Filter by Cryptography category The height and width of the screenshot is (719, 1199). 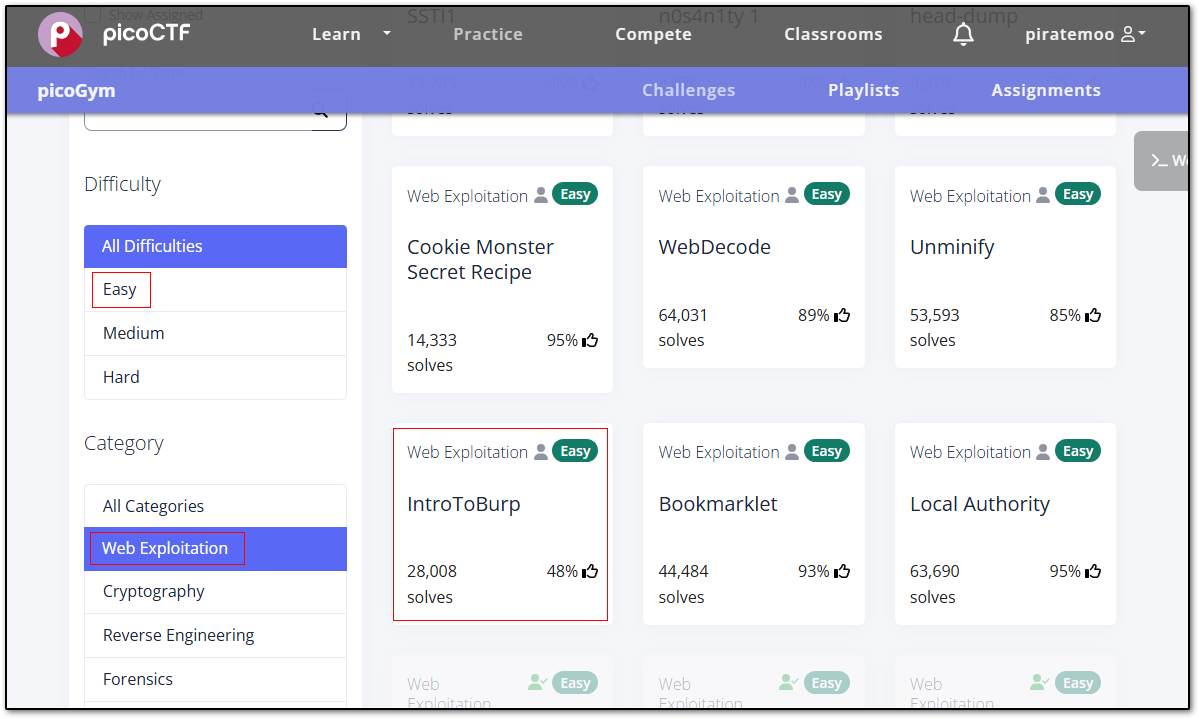pos(216,592)
